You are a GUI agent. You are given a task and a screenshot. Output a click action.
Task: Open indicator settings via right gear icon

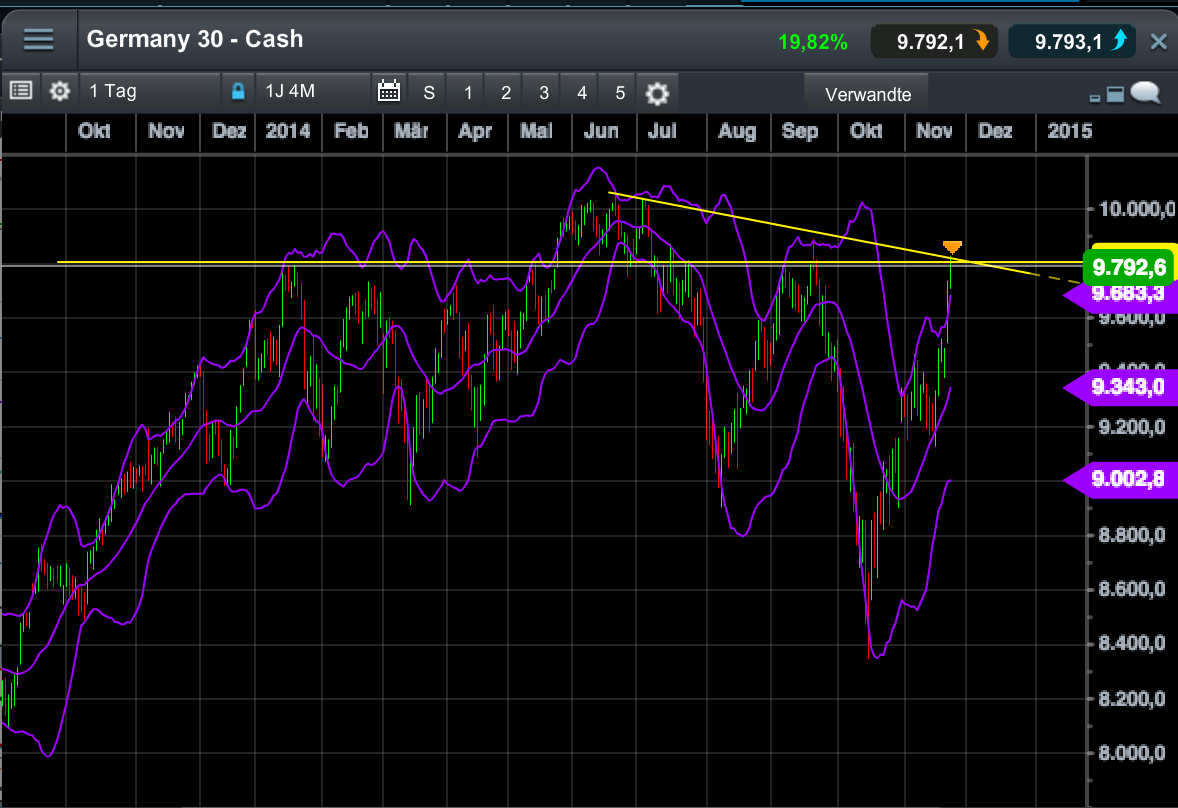click(657, 91)
